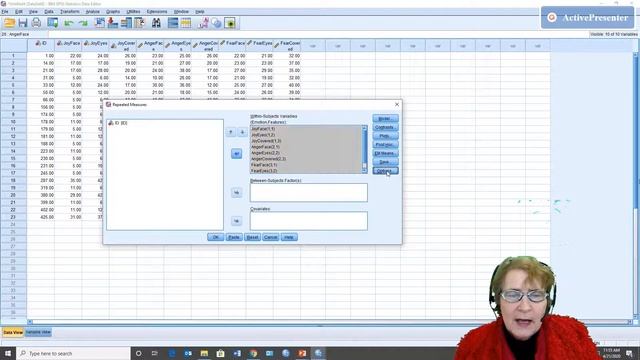Switch to the Variable View tab
The width and height of the screenshot is (640, 360).
[38, 332]
